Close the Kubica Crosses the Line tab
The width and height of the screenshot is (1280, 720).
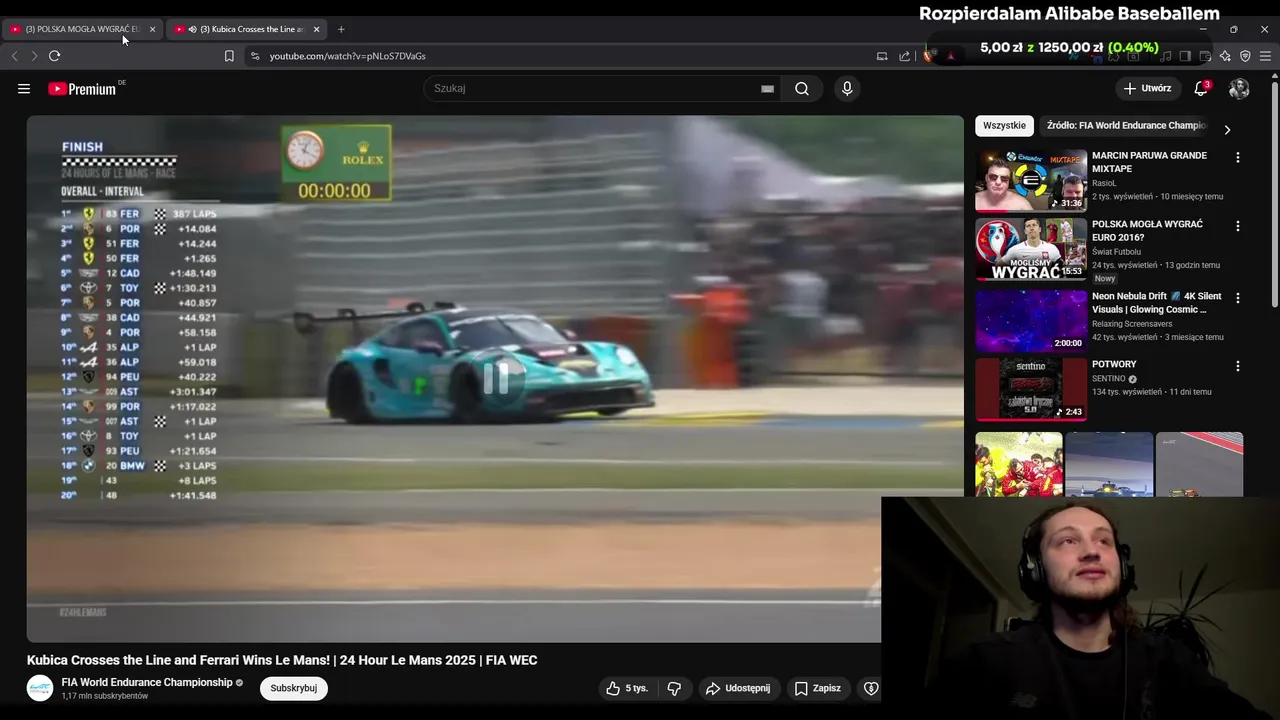[316, 29]
